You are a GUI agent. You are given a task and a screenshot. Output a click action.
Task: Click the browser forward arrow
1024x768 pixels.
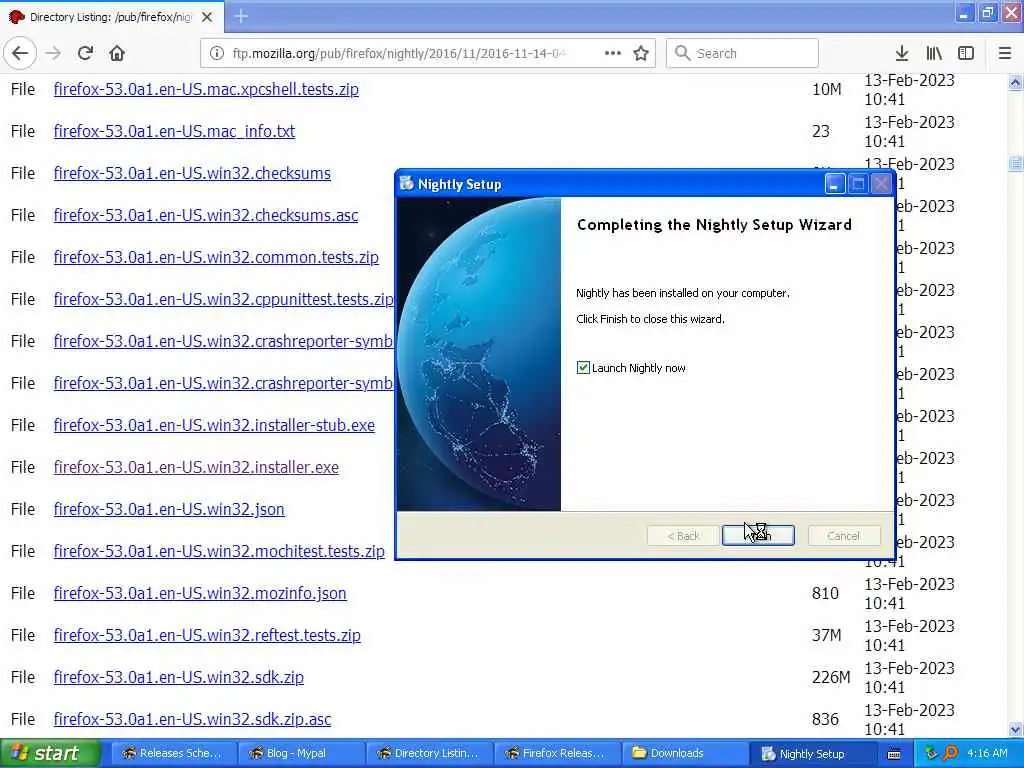tap(53, 53)
